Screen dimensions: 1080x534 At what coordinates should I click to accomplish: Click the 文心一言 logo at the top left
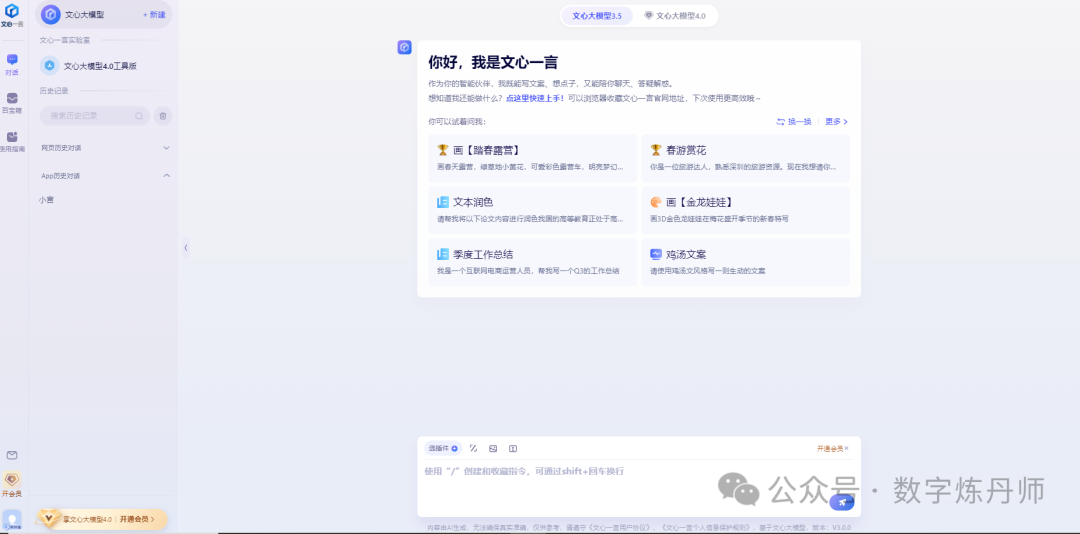point(12,14)
